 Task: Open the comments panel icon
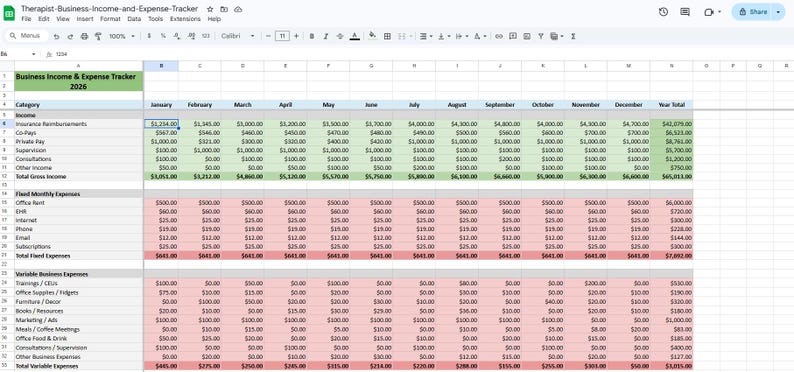[x=685, y=12]
